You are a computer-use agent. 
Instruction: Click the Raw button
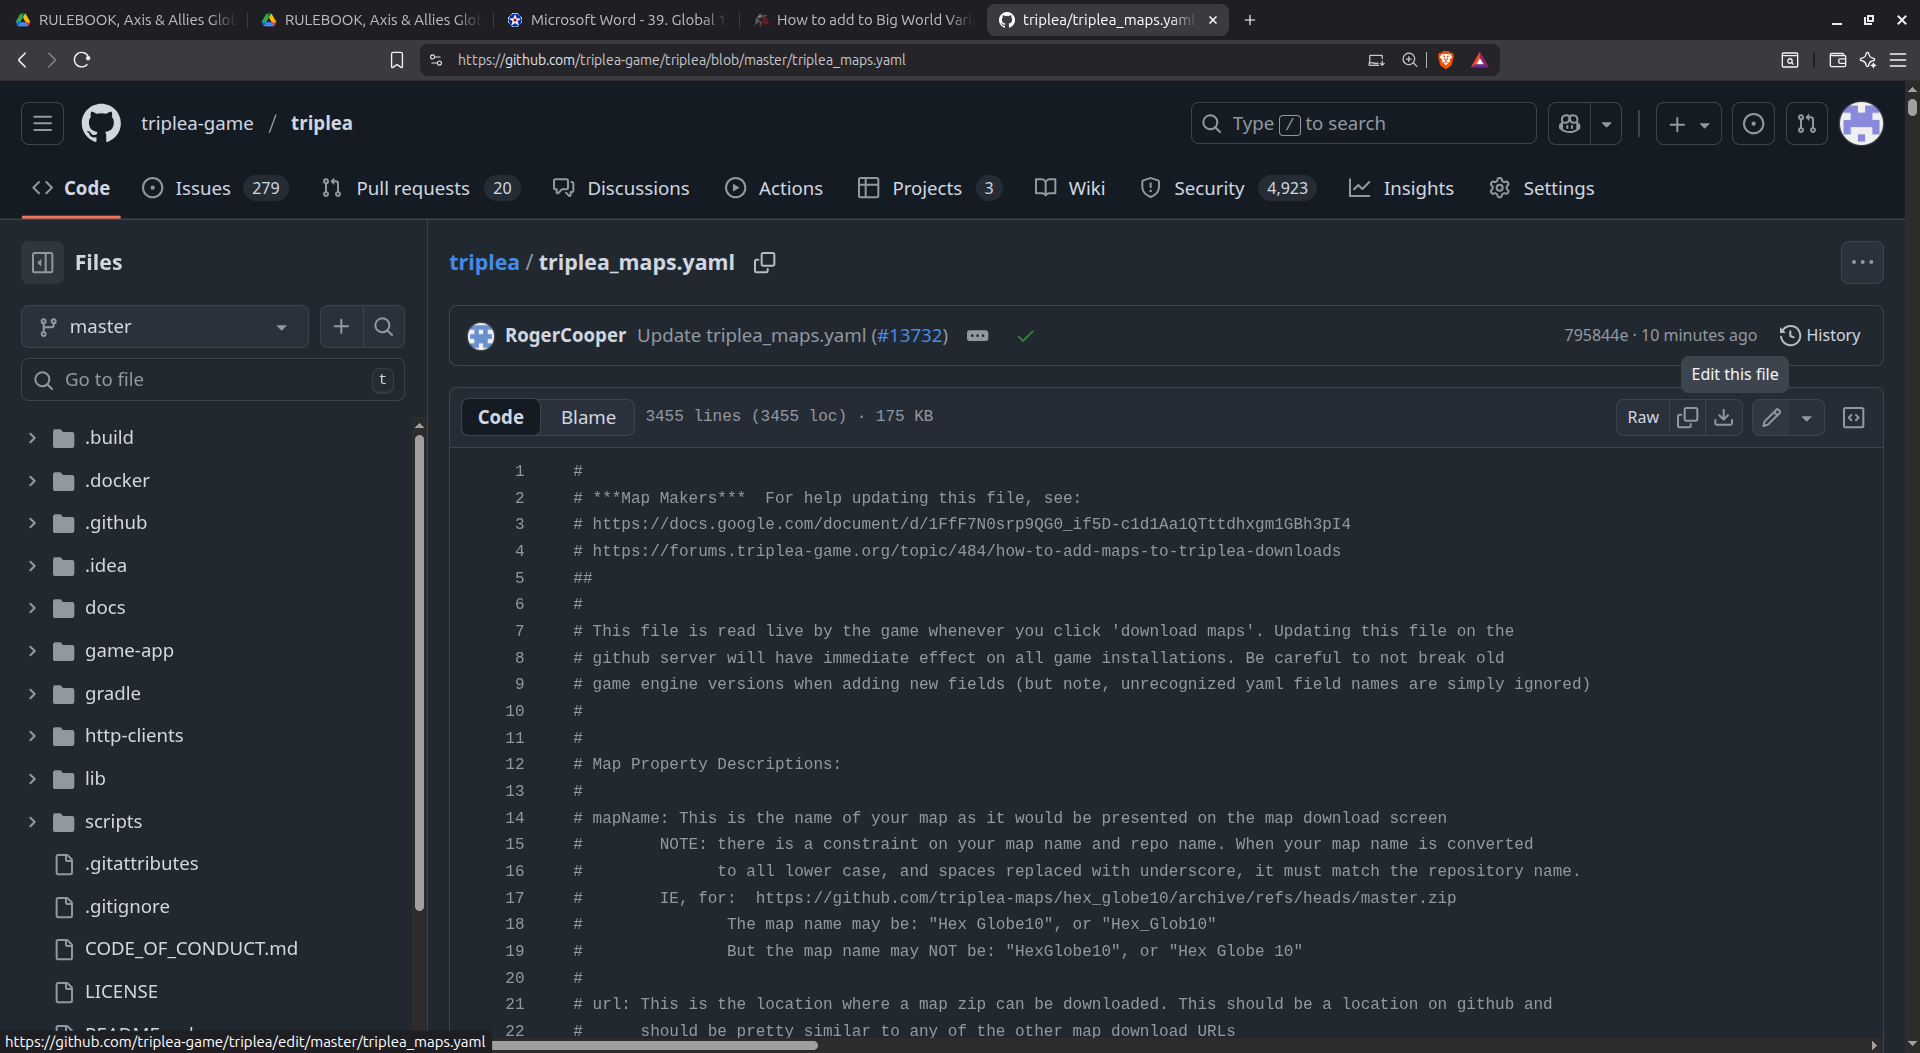1642,417
